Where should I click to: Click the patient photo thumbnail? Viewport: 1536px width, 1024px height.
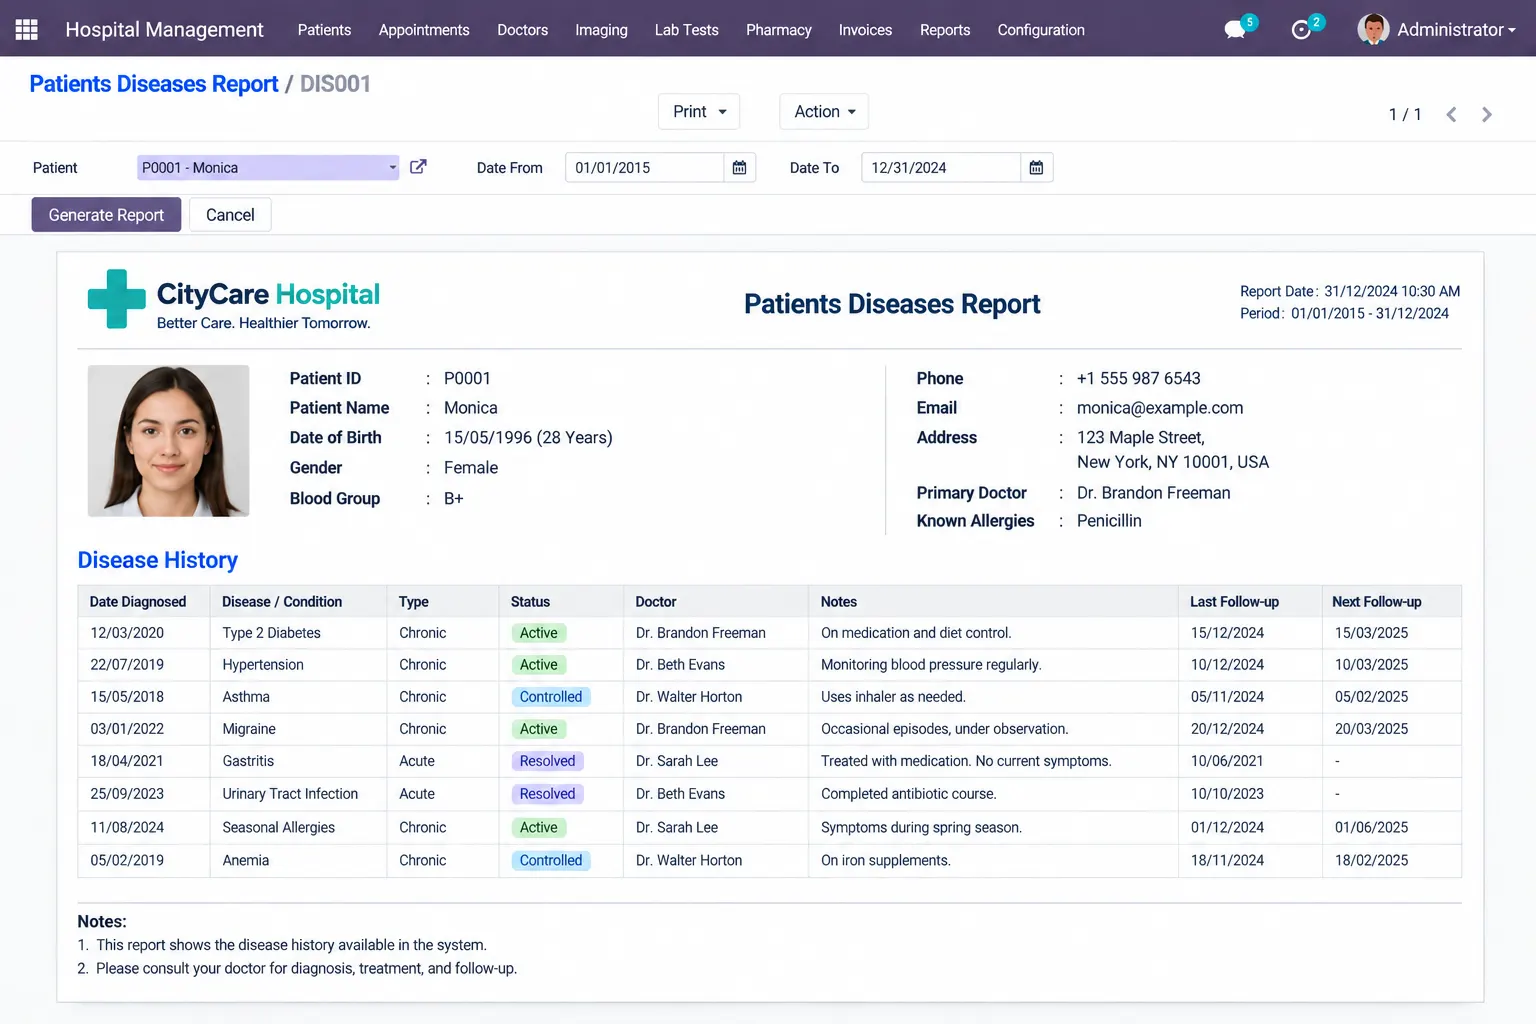click(x=168, y=441)
